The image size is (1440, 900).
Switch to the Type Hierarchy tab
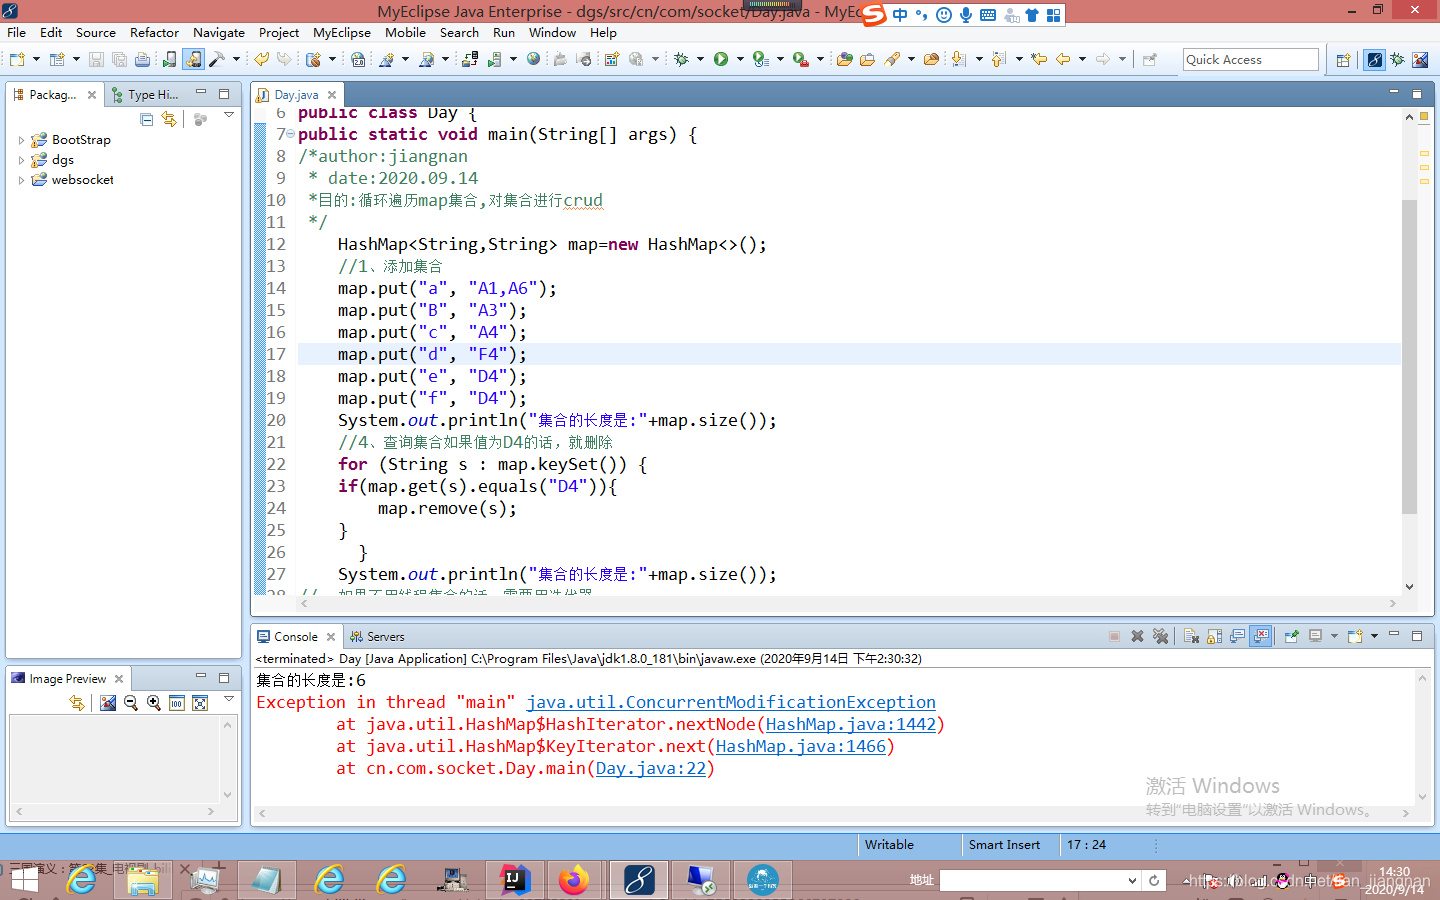pyautogui.click(x=146, y=95)
